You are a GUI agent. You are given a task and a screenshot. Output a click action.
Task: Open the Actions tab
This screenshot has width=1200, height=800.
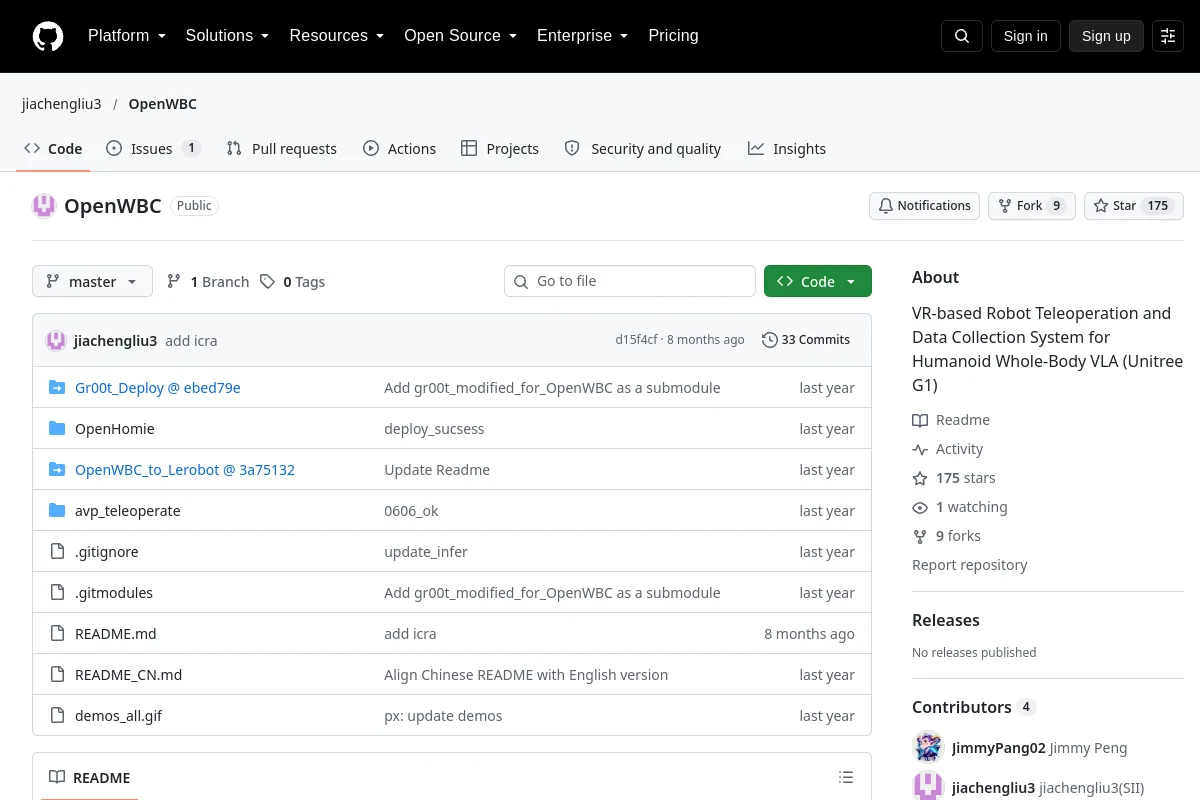pos(400,149)
